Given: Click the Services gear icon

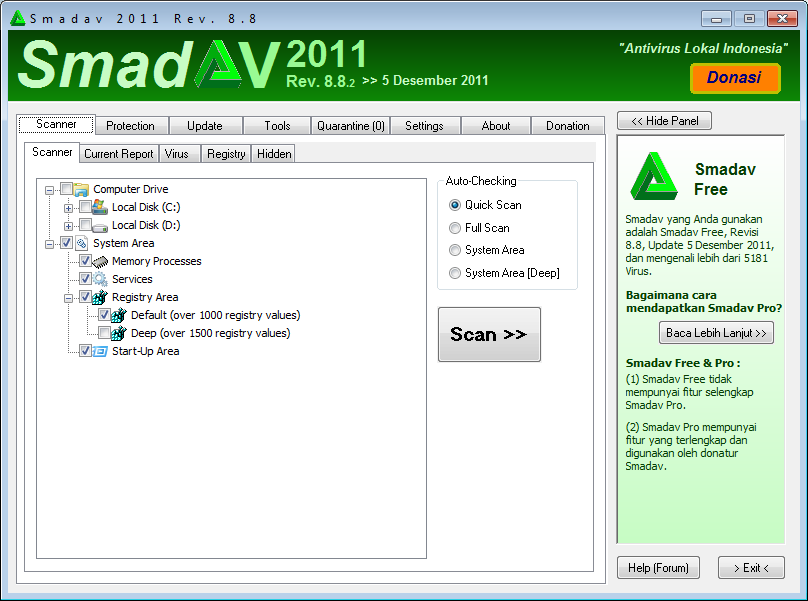Looking at the screenshot, I should tap(100, 279).
